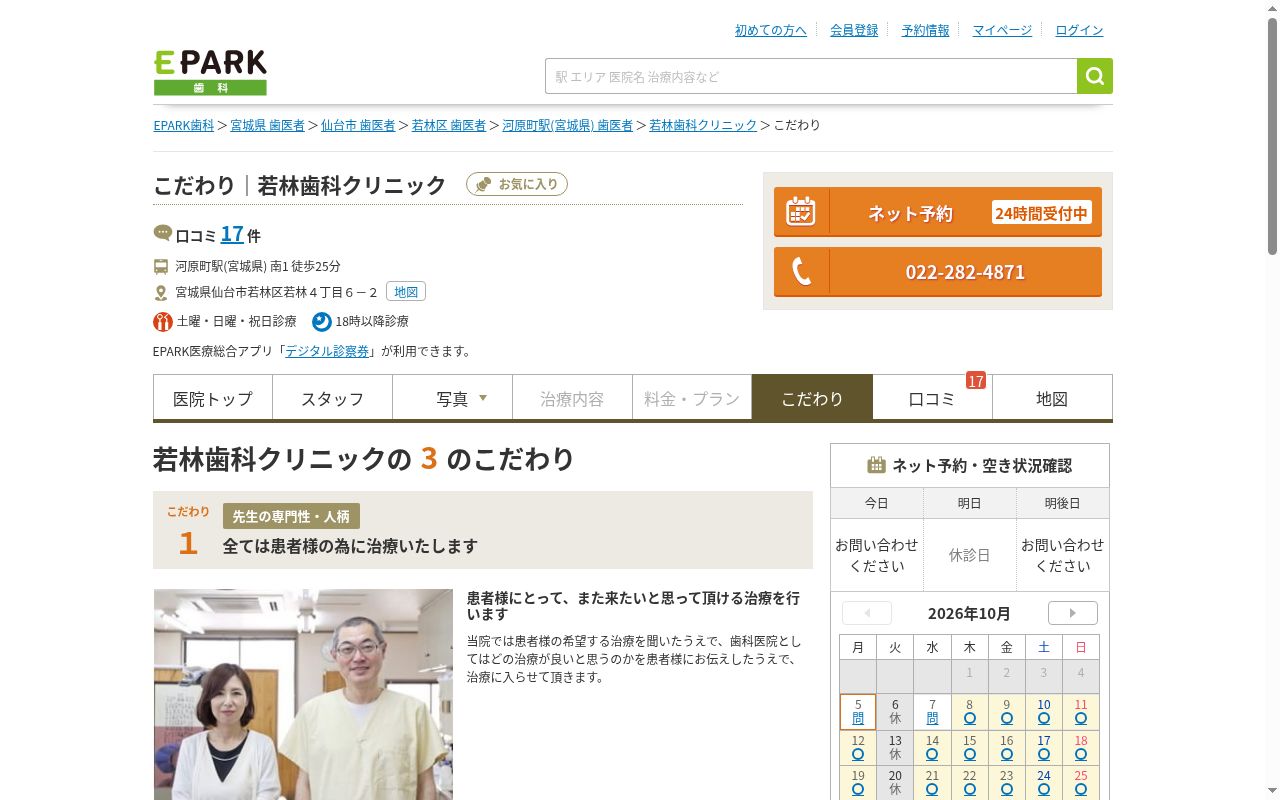Click the green search magnifier button

1095,76
